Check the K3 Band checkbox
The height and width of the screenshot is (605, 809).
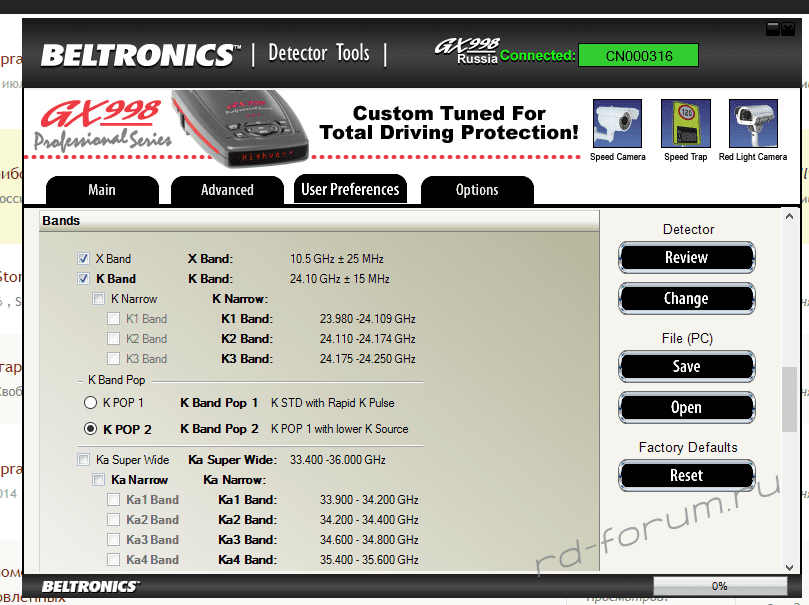coord(114,358)
